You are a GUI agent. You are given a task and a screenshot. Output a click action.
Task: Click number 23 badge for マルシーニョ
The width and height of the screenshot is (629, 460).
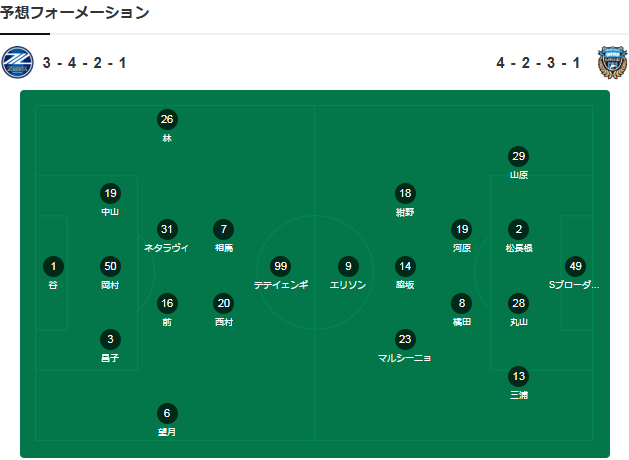[405, 339]
